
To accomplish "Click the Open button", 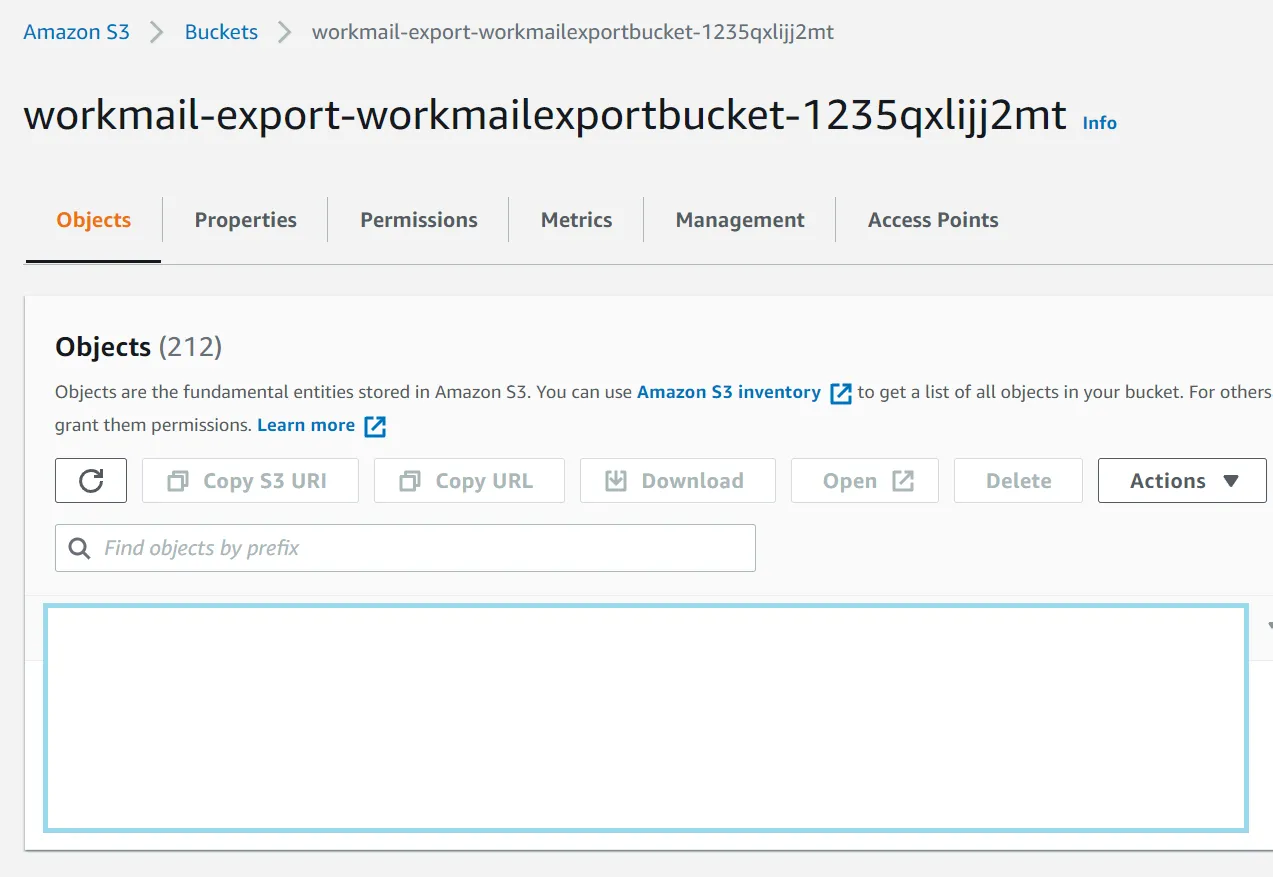I will tap(865, 480).
